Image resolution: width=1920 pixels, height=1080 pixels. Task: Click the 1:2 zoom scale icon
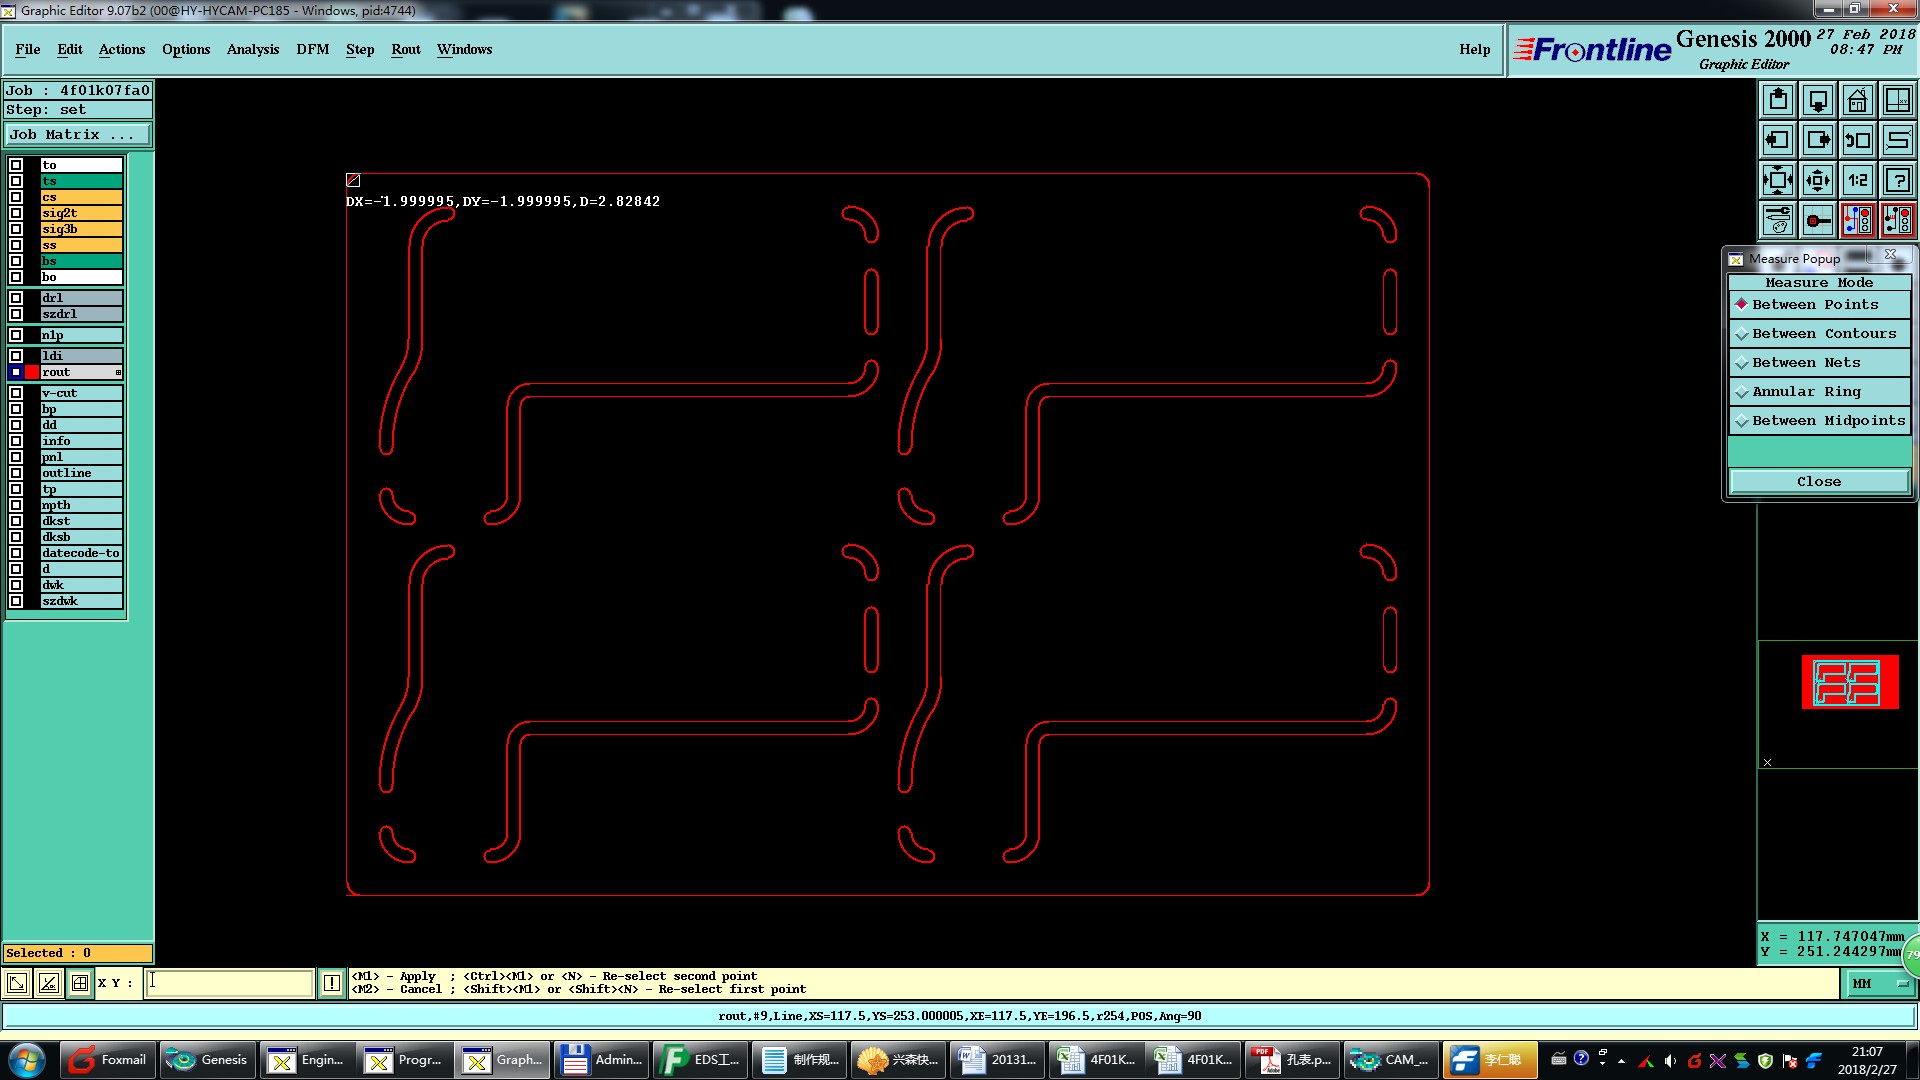coord(1857,180)
